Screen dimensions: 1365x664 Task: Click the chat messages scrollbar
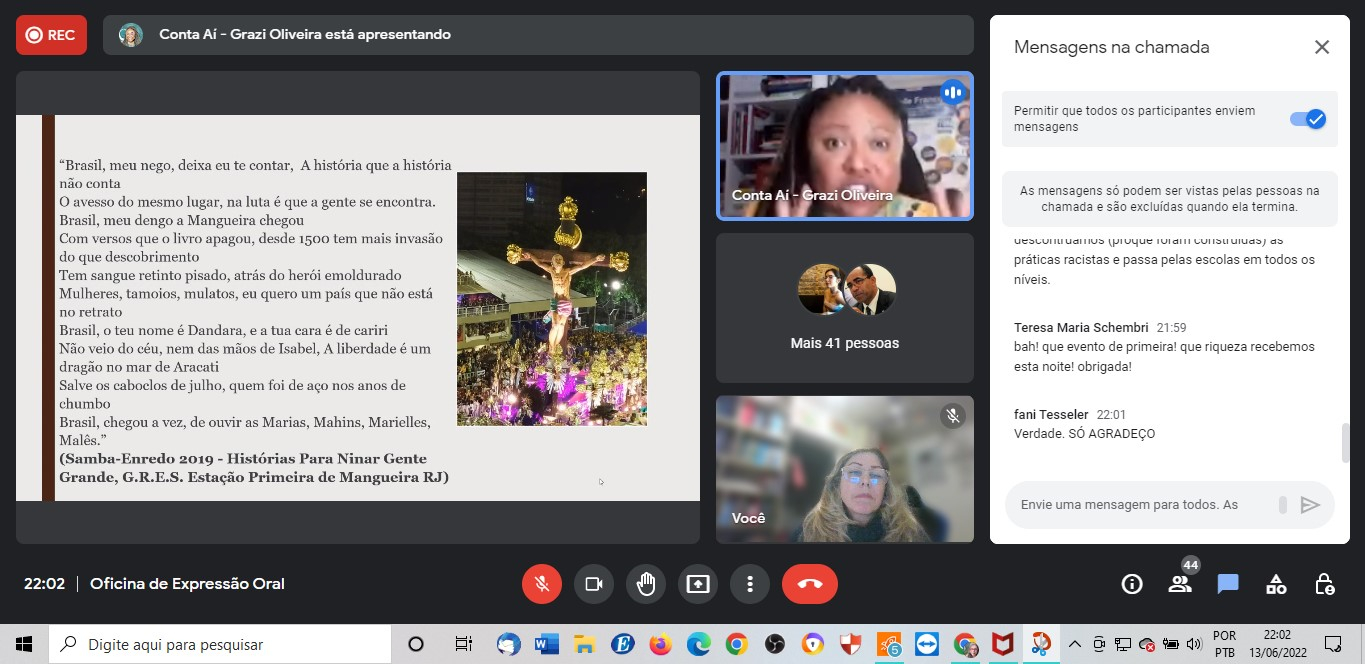click(x=1345, y=442)
